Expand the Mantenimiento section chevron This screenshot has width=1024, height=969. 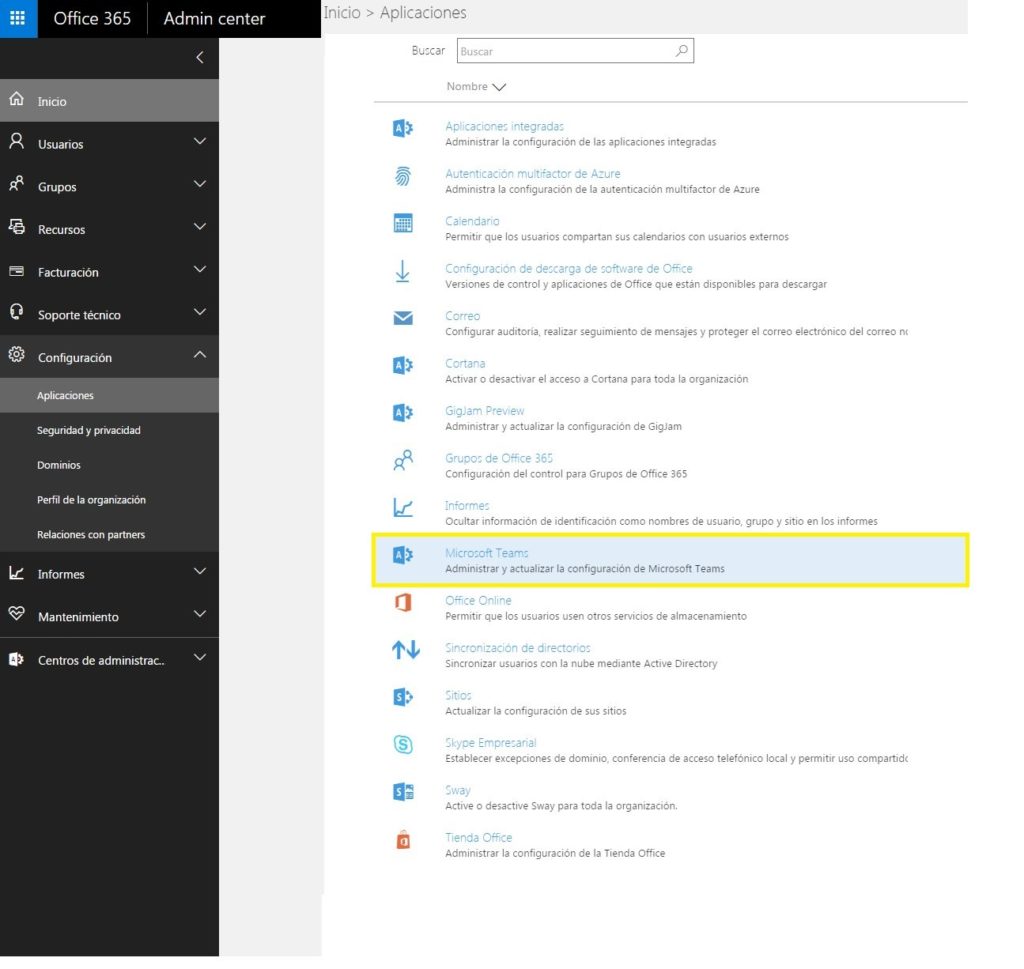point(200,614)
